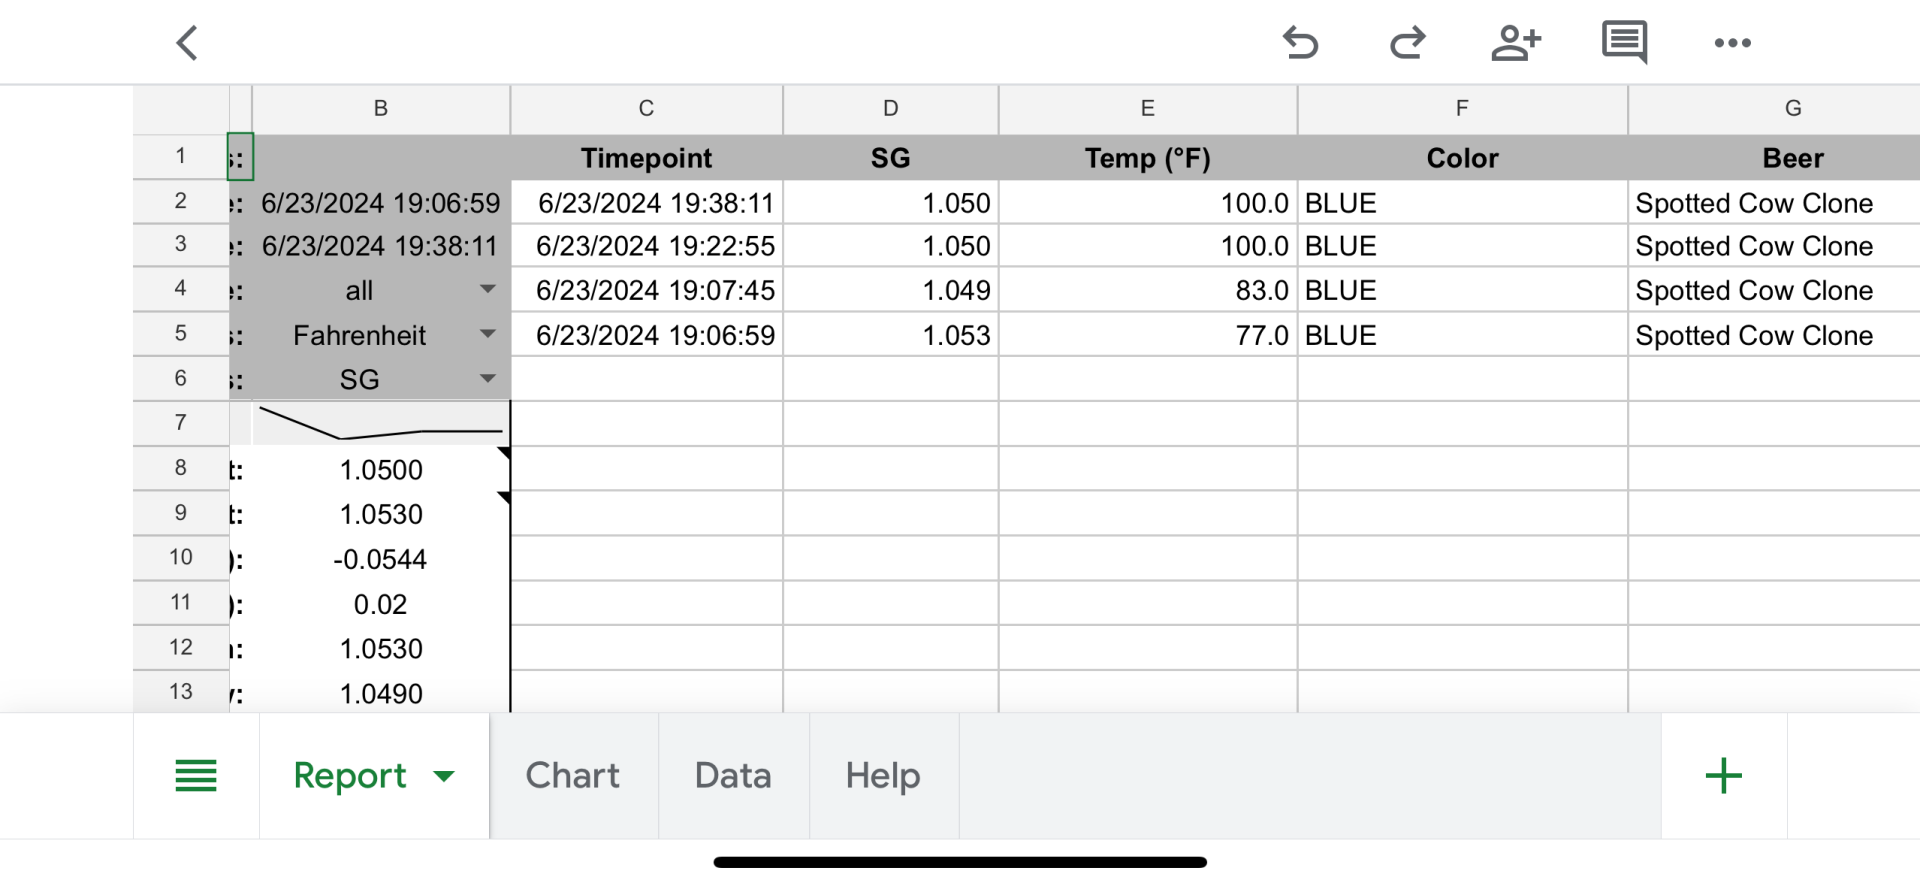Open the three-dot more options menu
Viewport: 1920px width, 886px height.
tap(1732, 43)
